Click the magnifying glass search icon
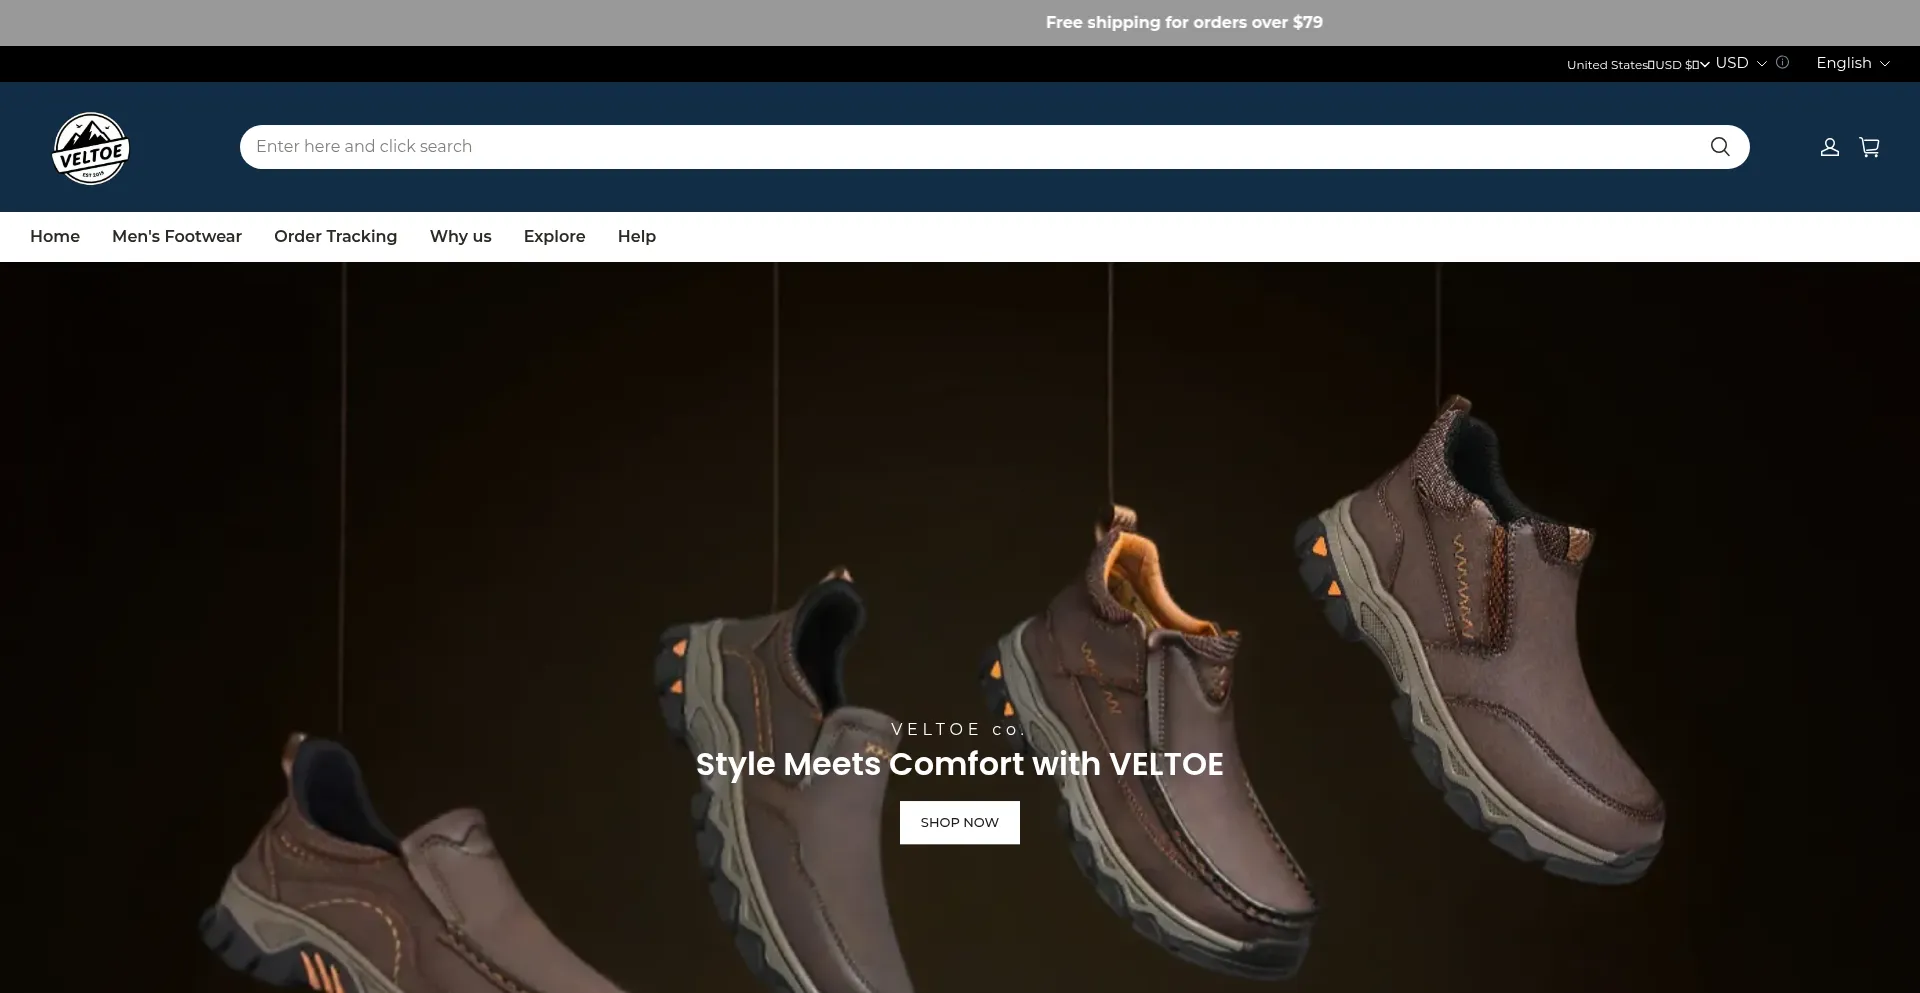 1720,147
